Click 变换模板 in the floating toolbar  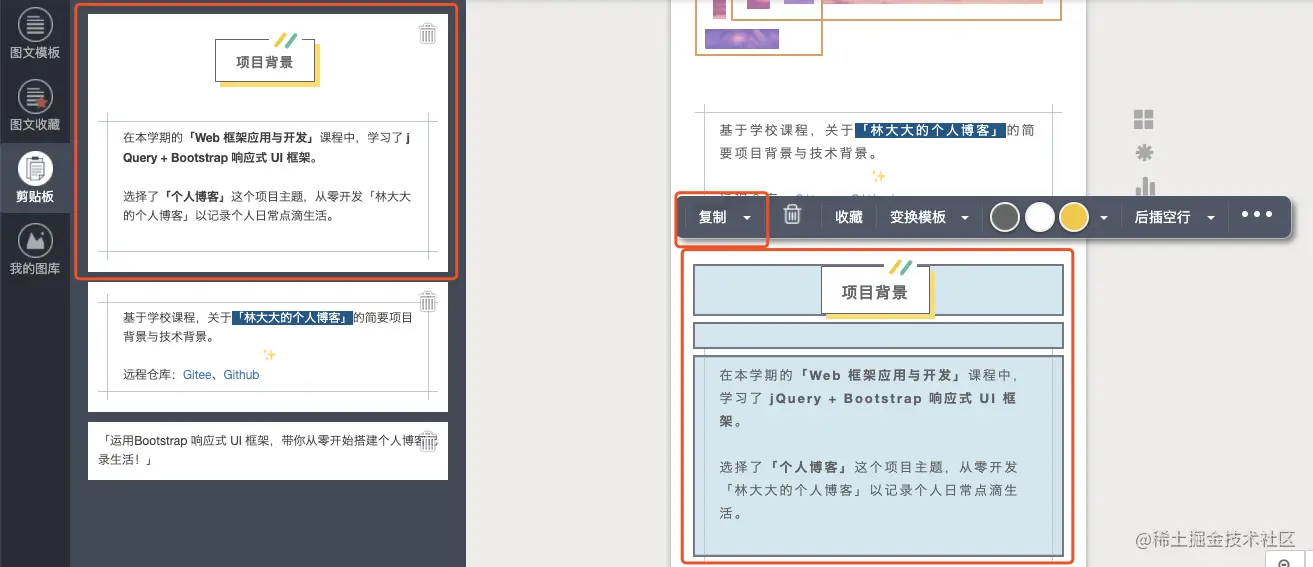918,217
